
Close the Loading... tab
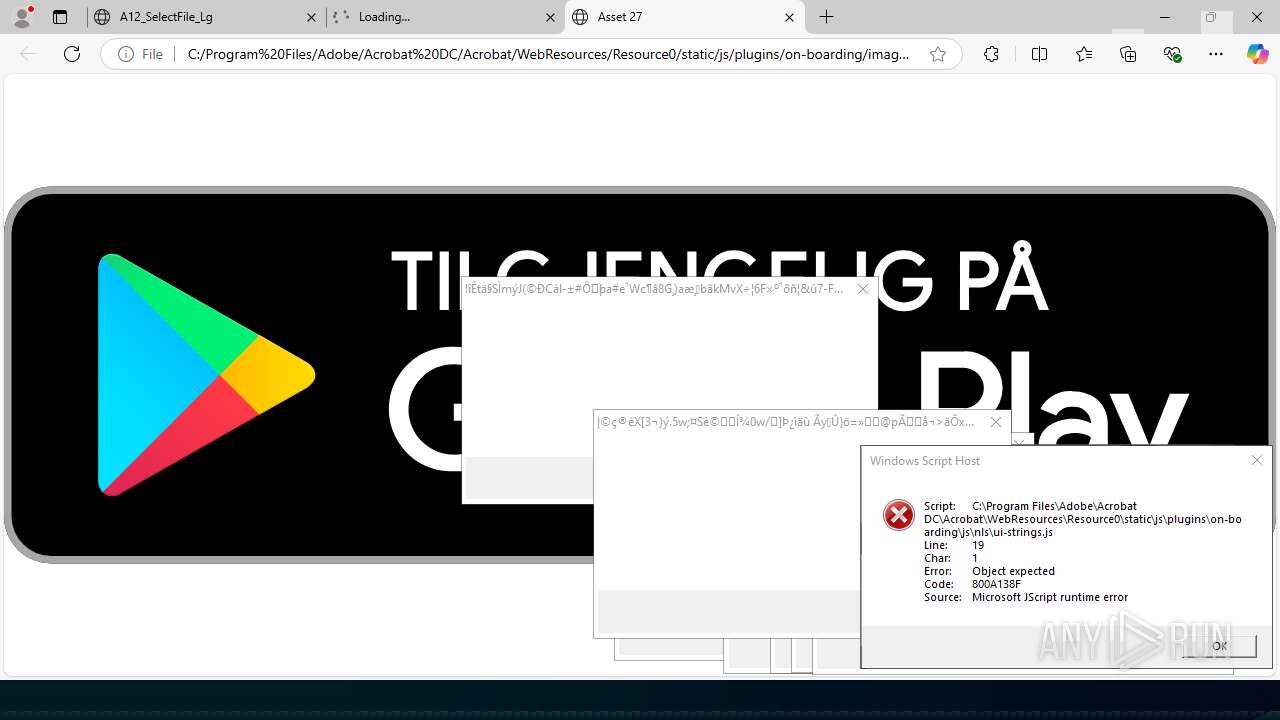[550, 17]
